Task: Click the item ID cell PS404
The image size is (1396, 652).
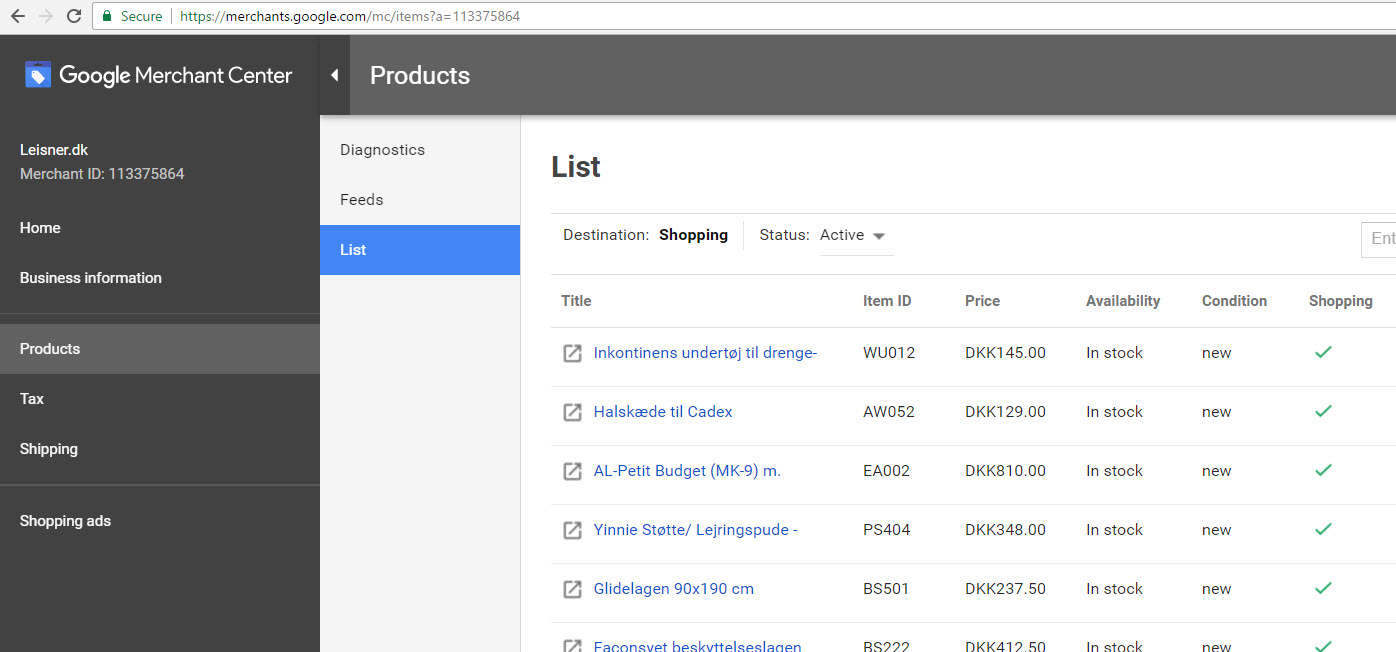Action: pyautogui.click(x=886, y=530)
